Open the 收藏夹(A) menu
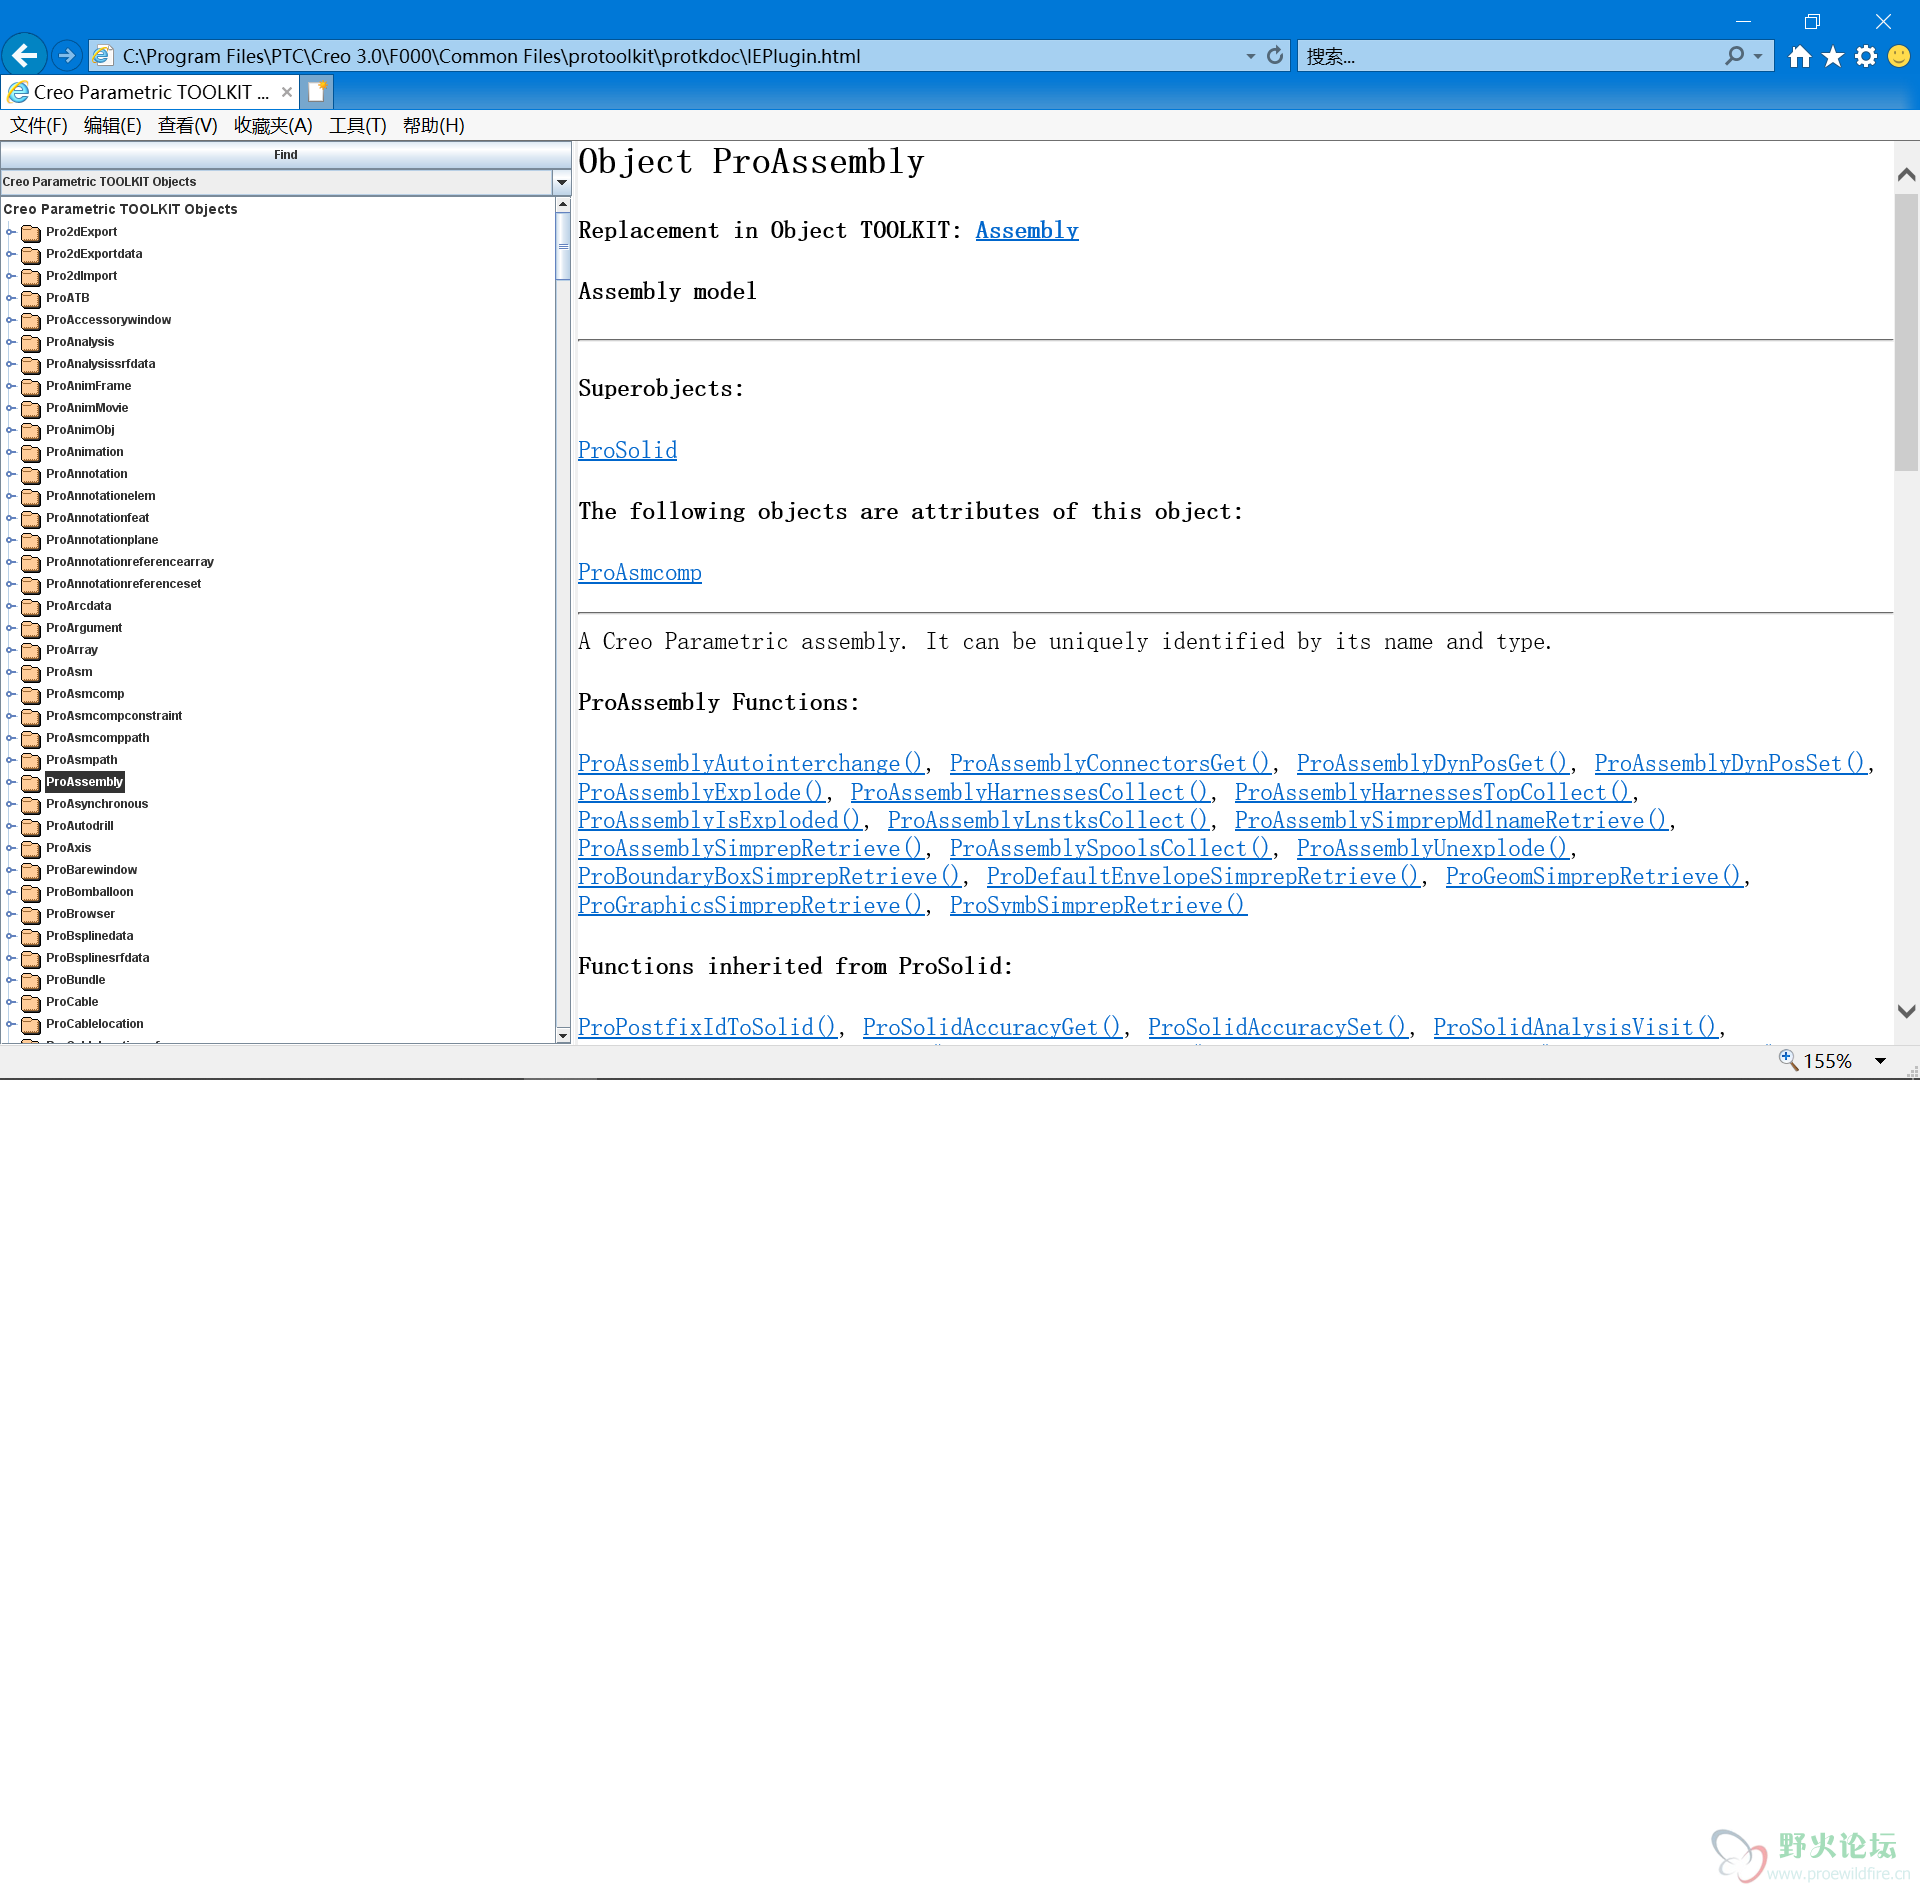This screenshot has width=1920, height=1892. 273,125
